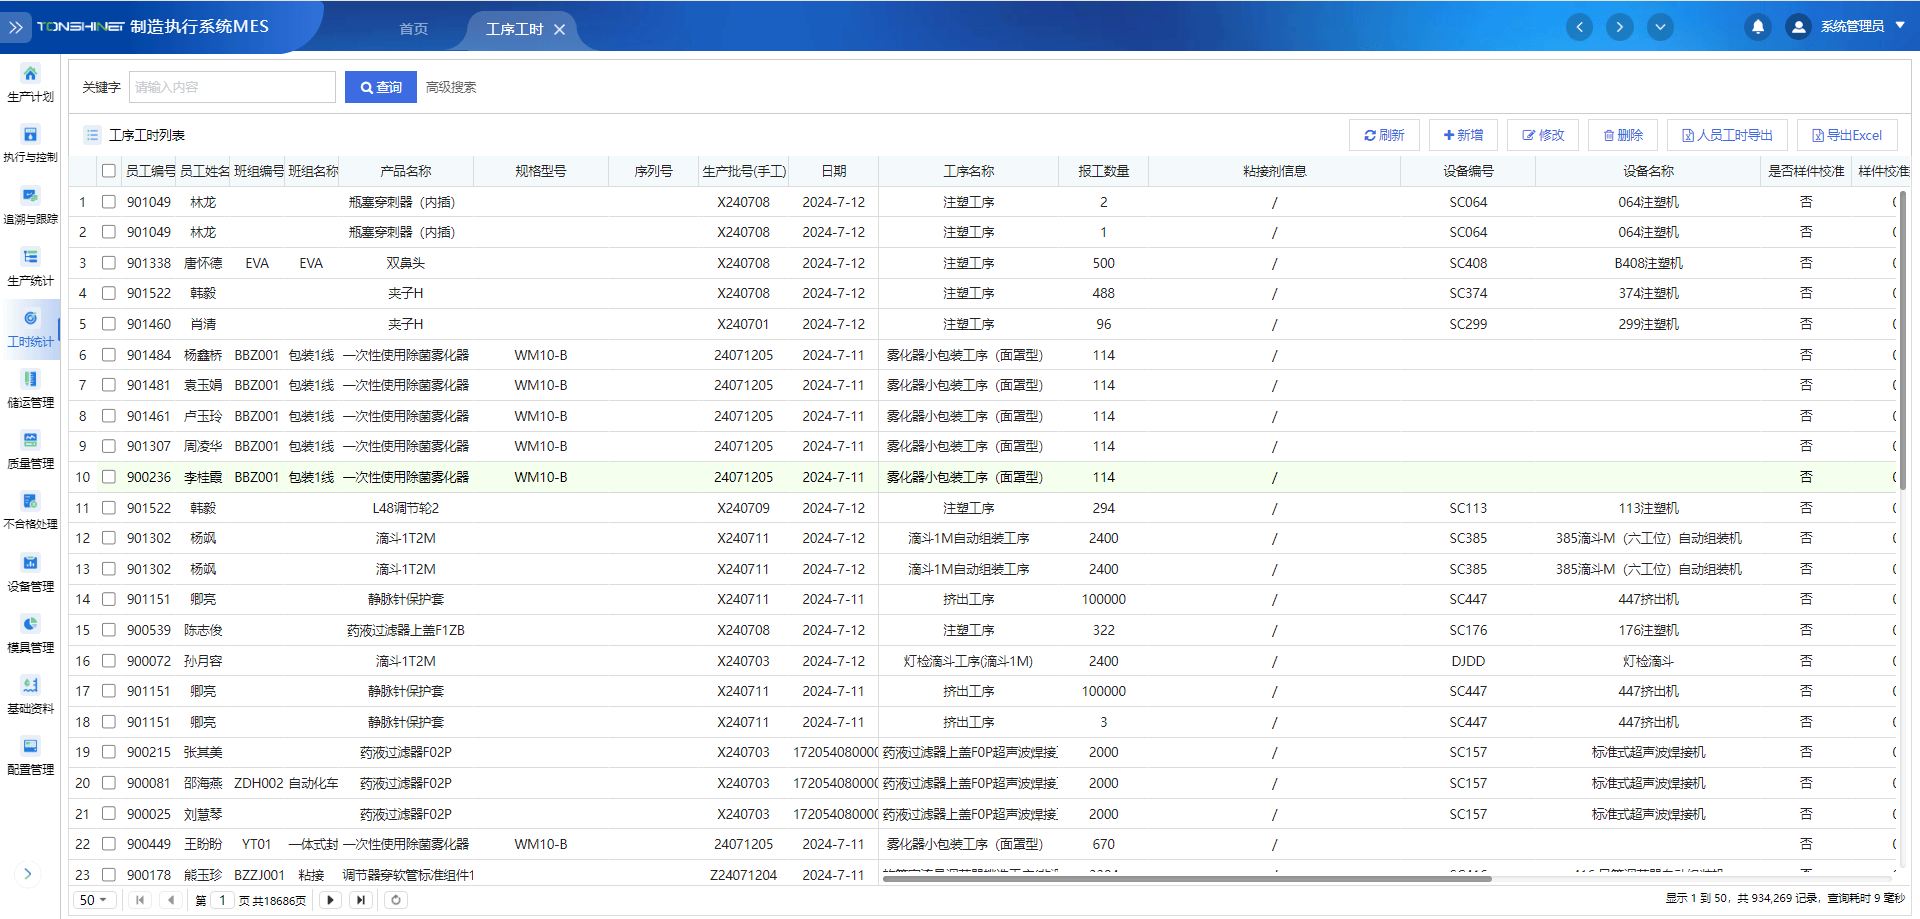Open the page size dropdown showing 50
This screenshot has width=1920, height=919.
[x=95, y=900]
